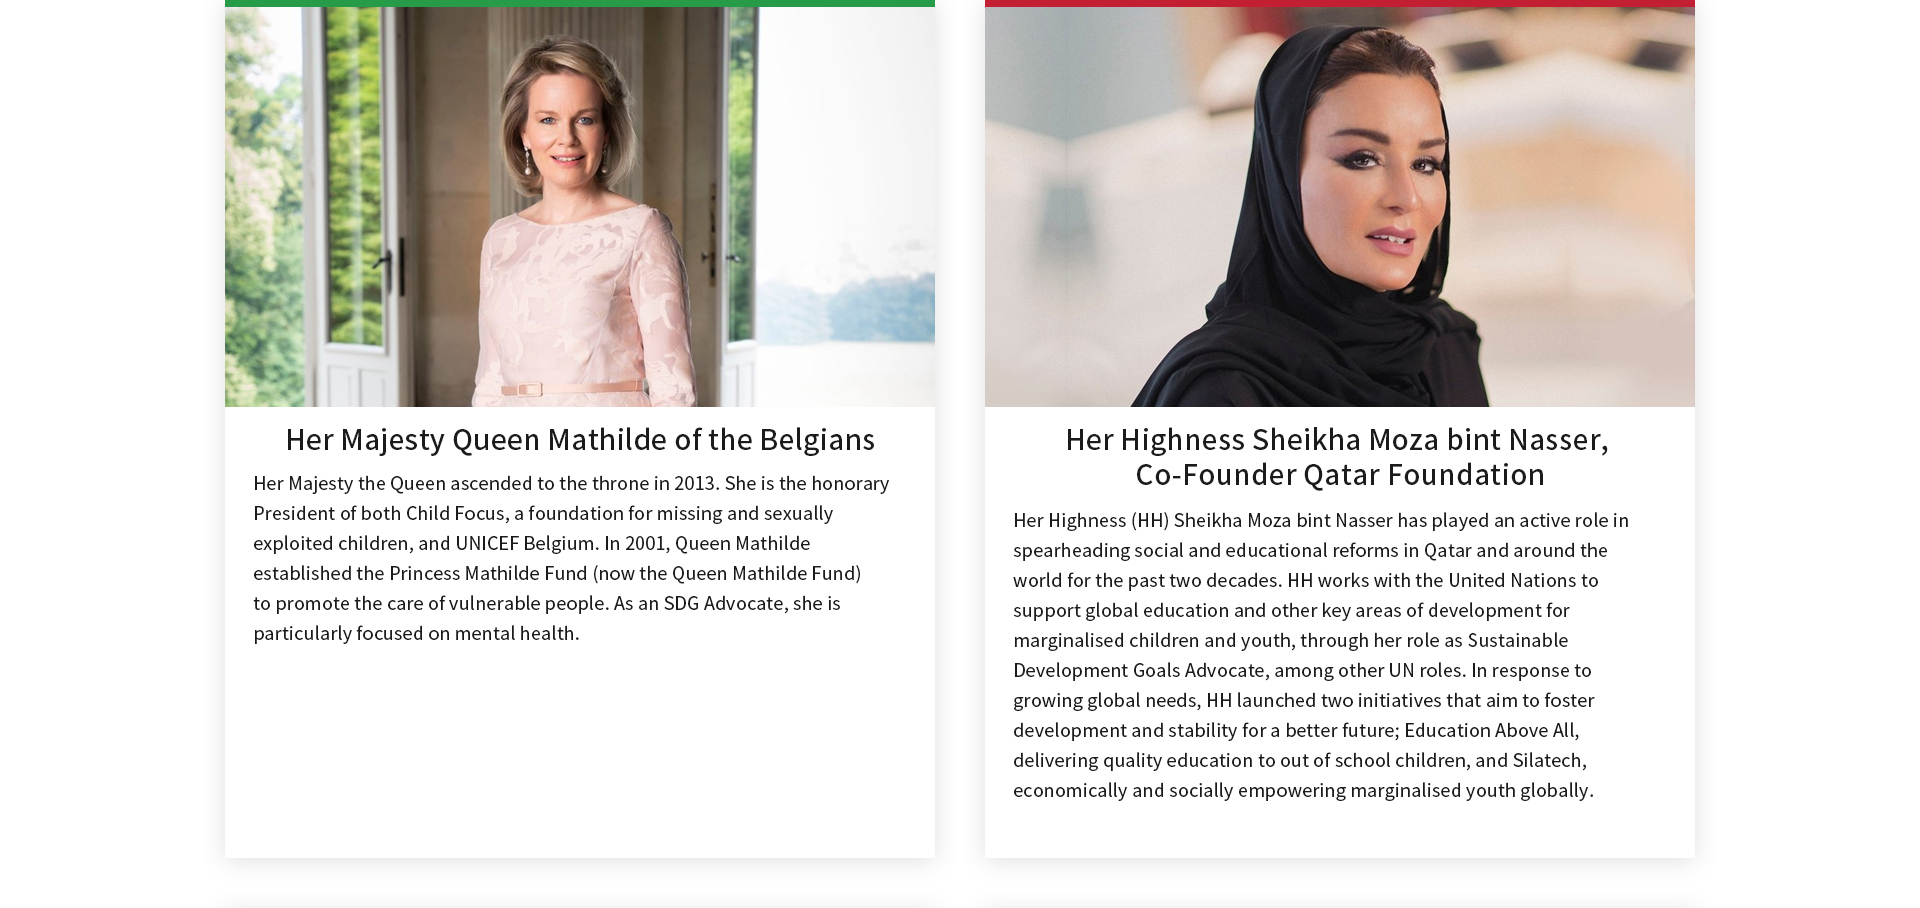The width and height of the screenshot is (1920, 908).
Task: Click 'Silatech' in the right biography
Action: click(1546, 760)
